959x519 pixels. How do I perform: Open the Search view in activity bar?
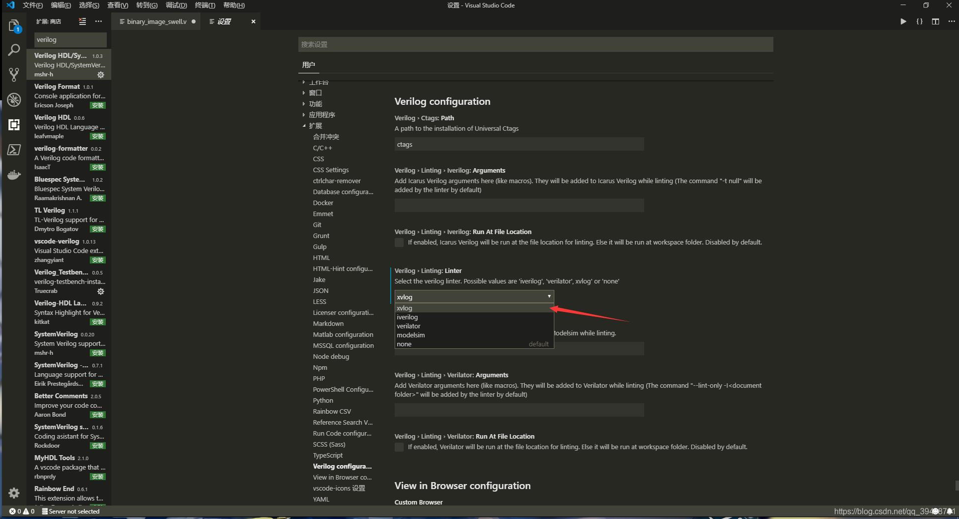pos(14,50)
